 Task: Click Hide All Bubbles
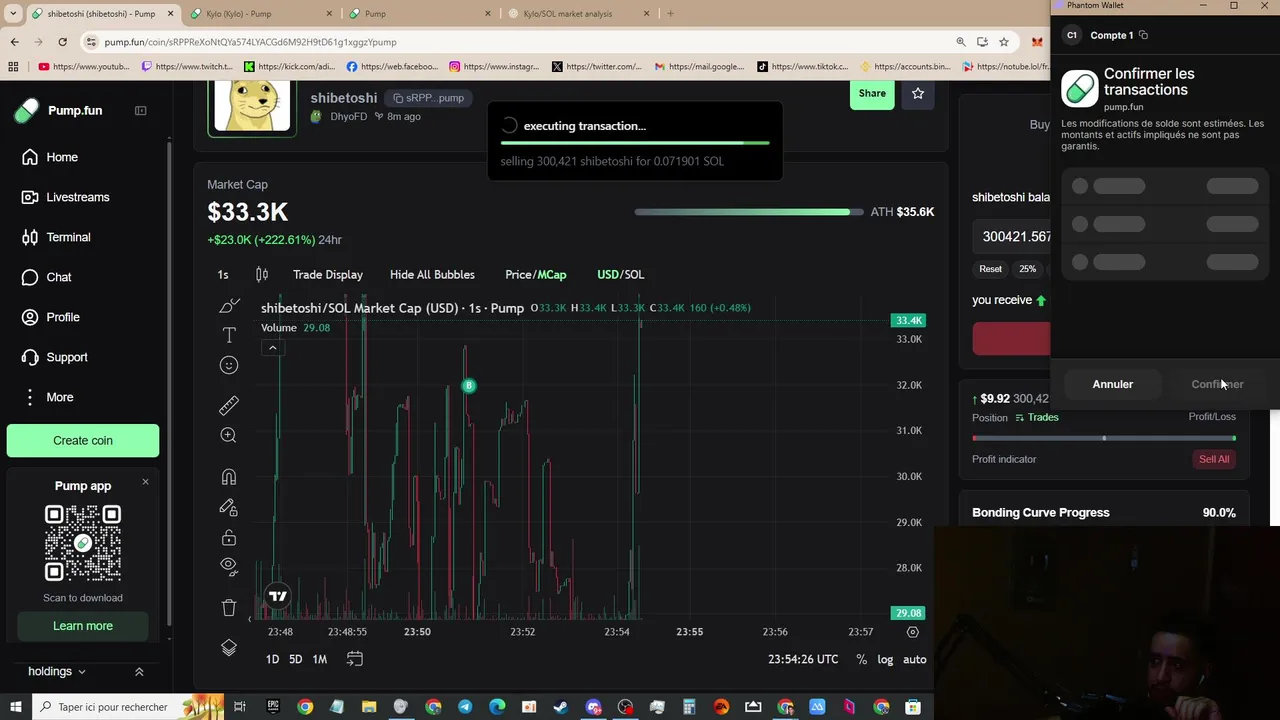coord(432,274)
